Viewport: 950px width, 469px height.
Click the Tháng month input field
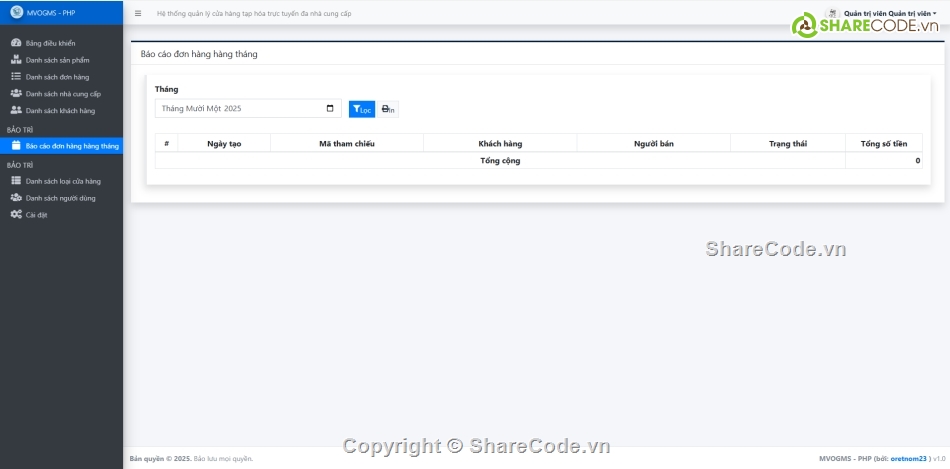[240, 108]
